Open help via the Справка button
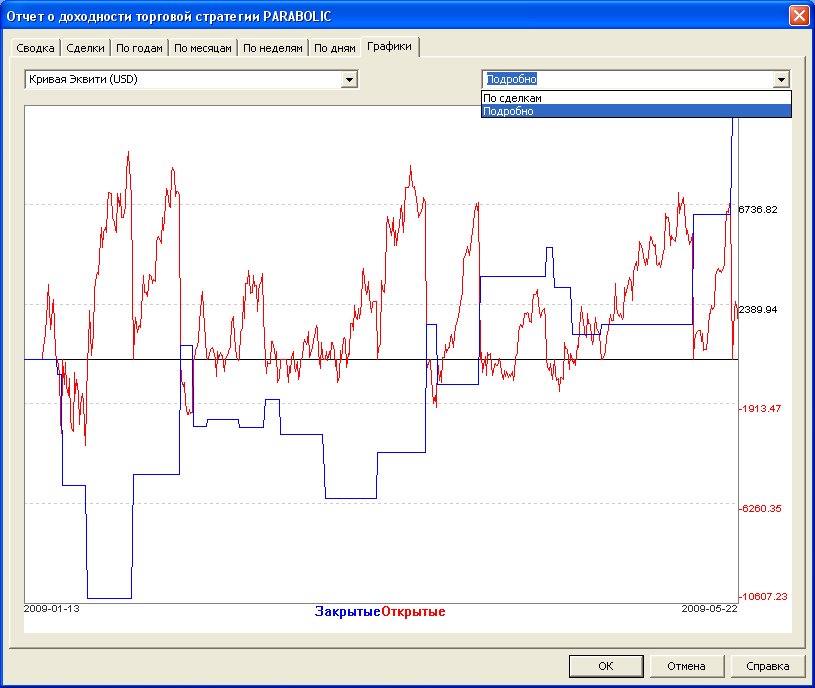The image size is (815, 688). click(x=768, y=666)
